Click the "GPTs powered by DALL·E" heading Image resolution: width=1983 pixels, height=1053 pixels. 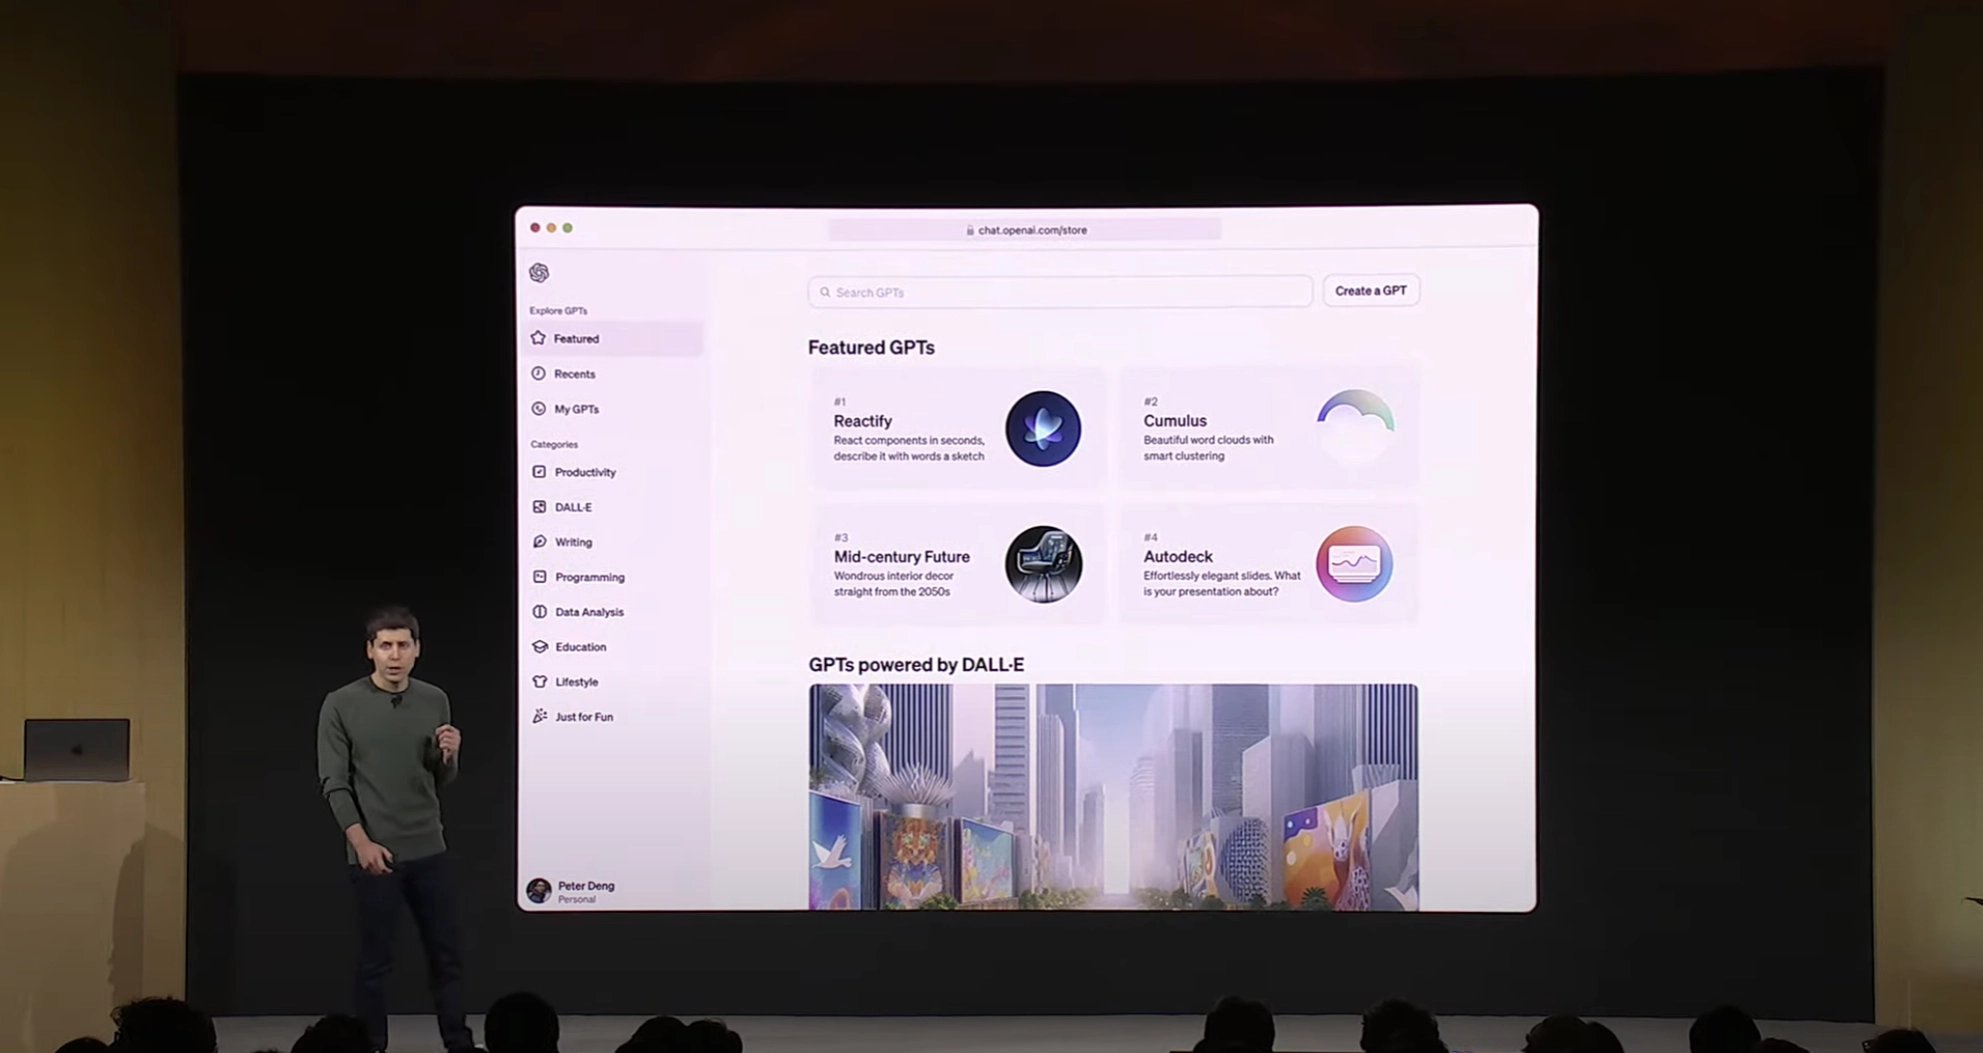[x=916, y=665]
